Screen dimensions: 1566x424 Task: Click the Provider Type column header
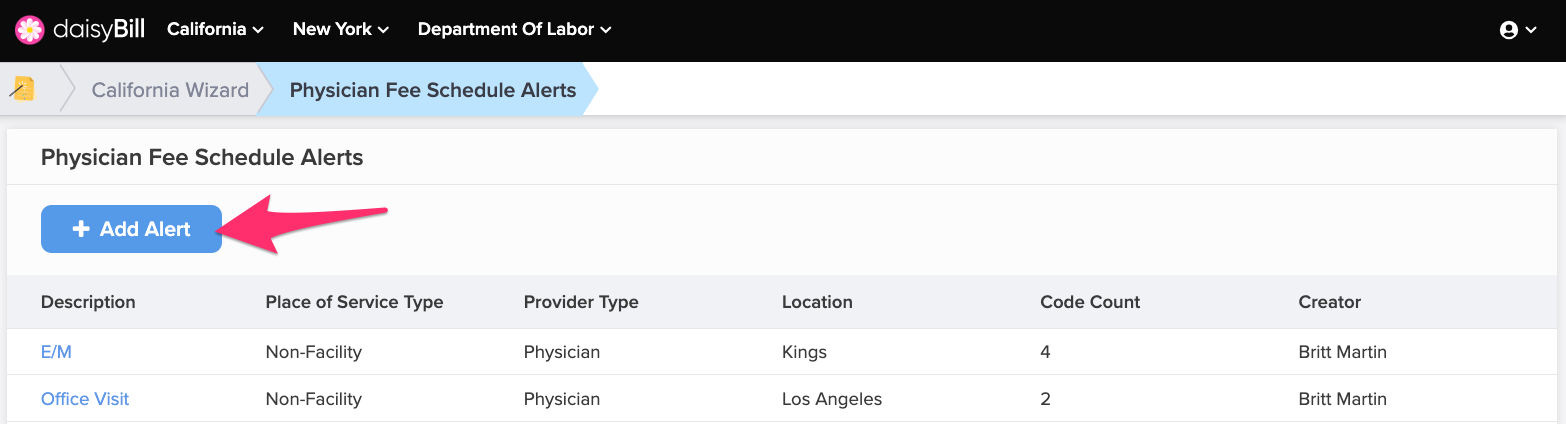(581, 302)
